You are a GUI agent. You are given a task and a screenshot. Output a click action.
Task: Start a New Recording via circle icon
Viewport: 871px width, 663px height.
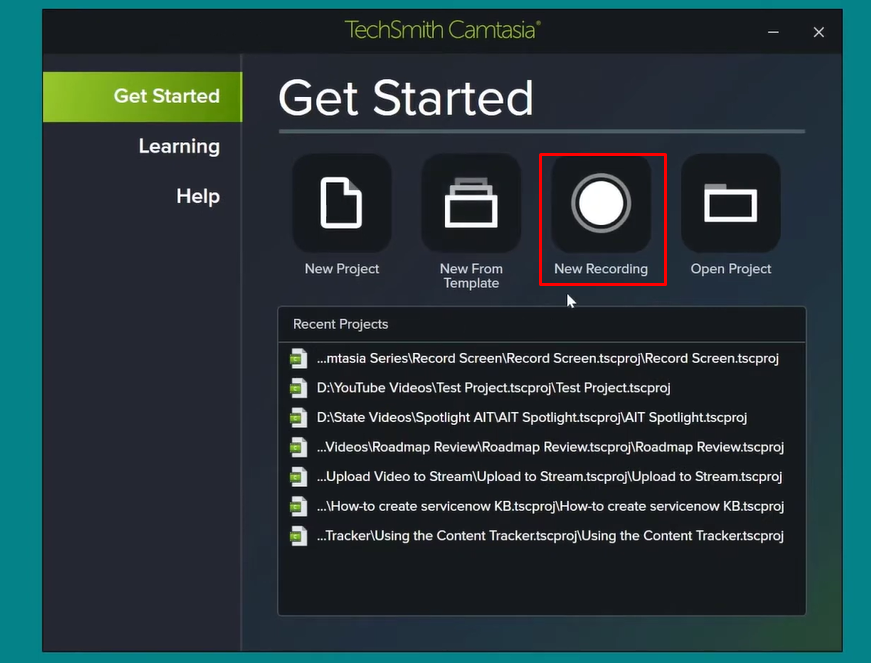coord(601,203)
